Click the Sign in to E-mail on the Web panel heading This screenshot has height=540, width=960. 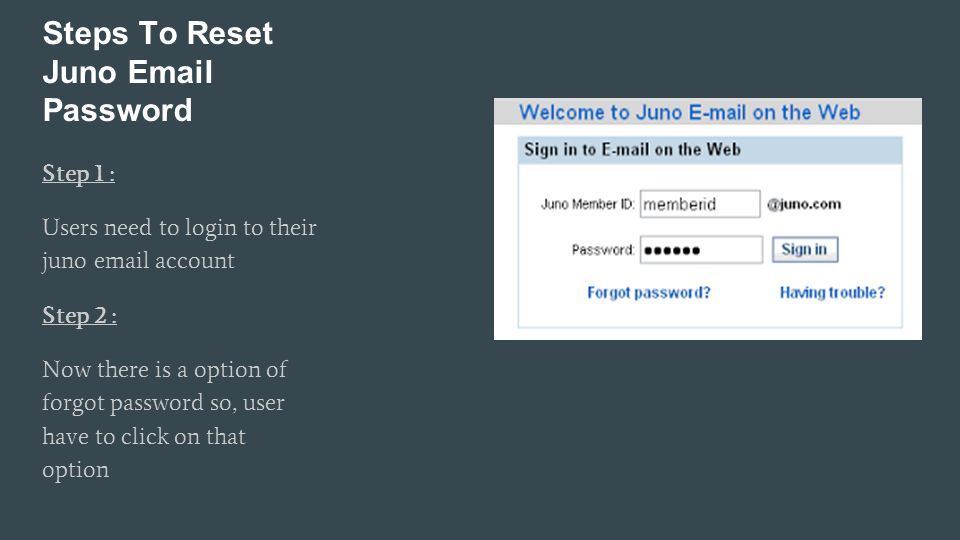tap(632, 149)
